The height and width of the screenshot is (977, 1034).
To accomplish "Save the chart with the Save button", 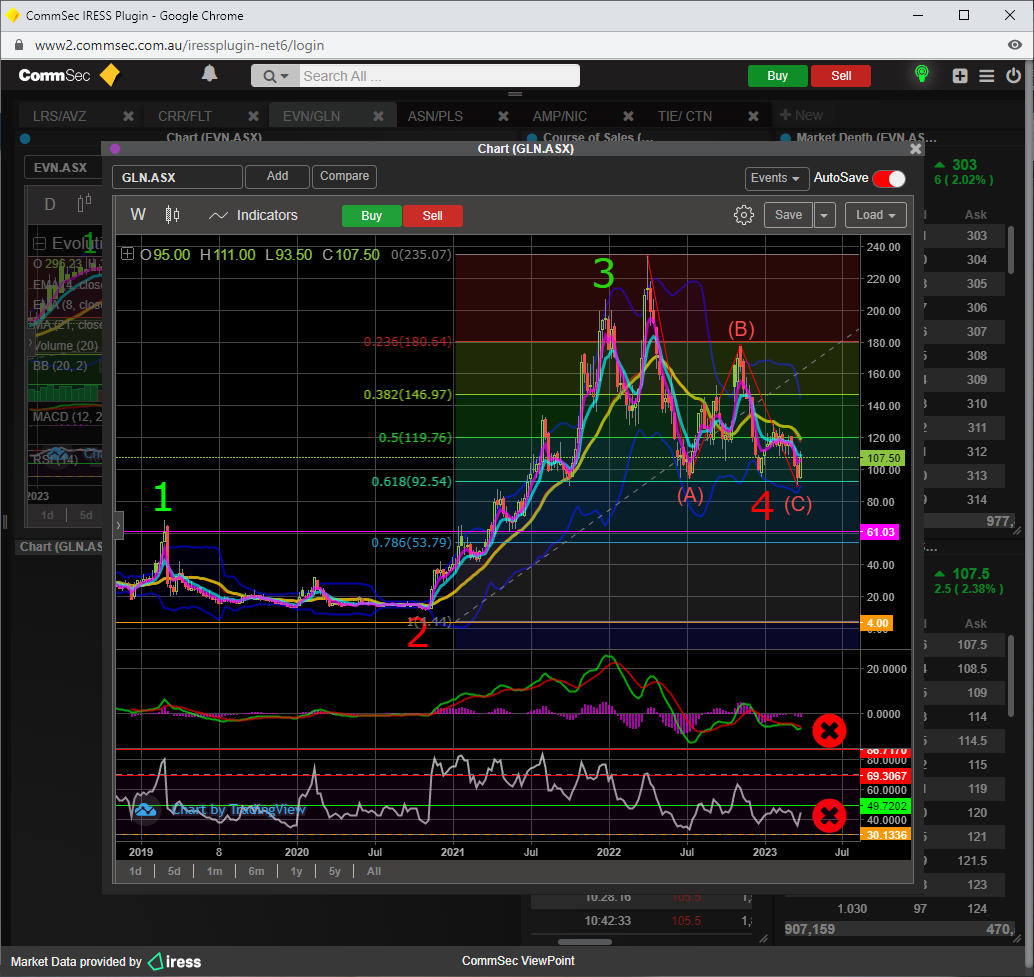I will point(788,215).
